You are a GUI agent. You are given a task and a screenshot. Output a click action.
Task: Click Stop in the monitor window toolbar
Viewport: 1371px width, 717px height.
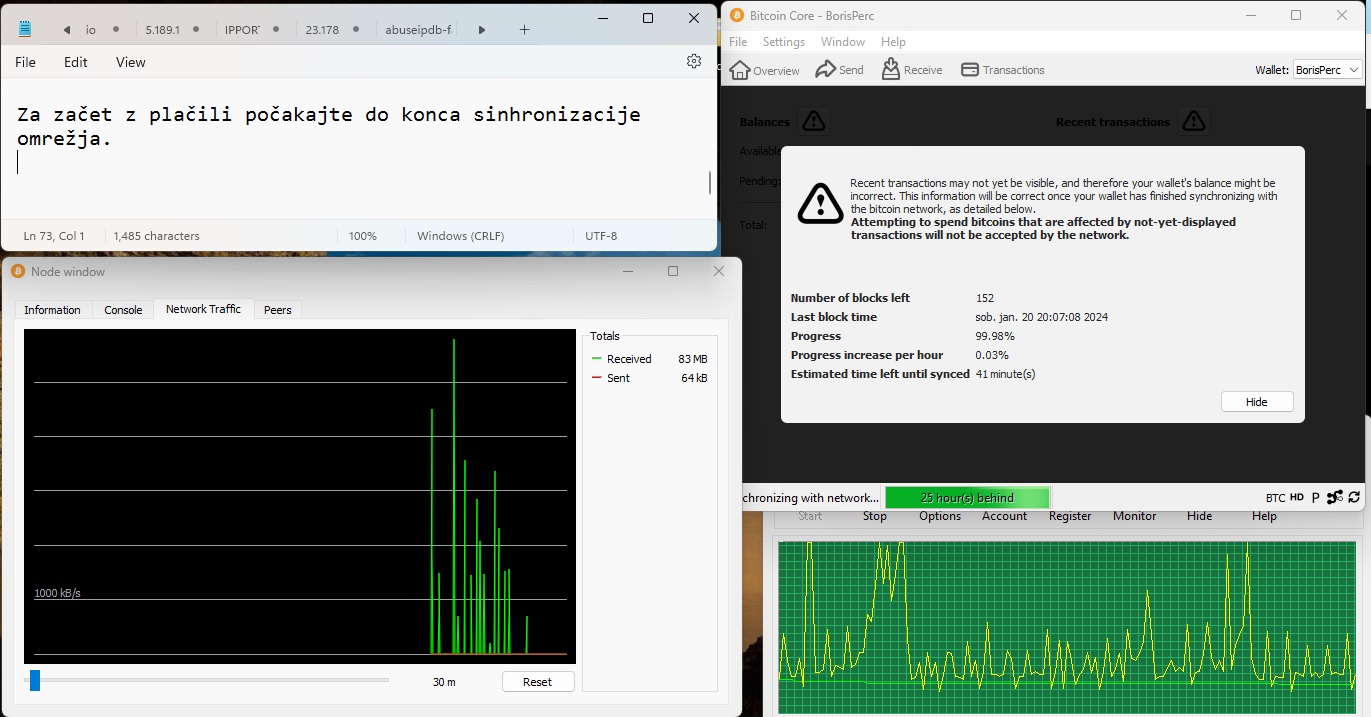[875, 516]
